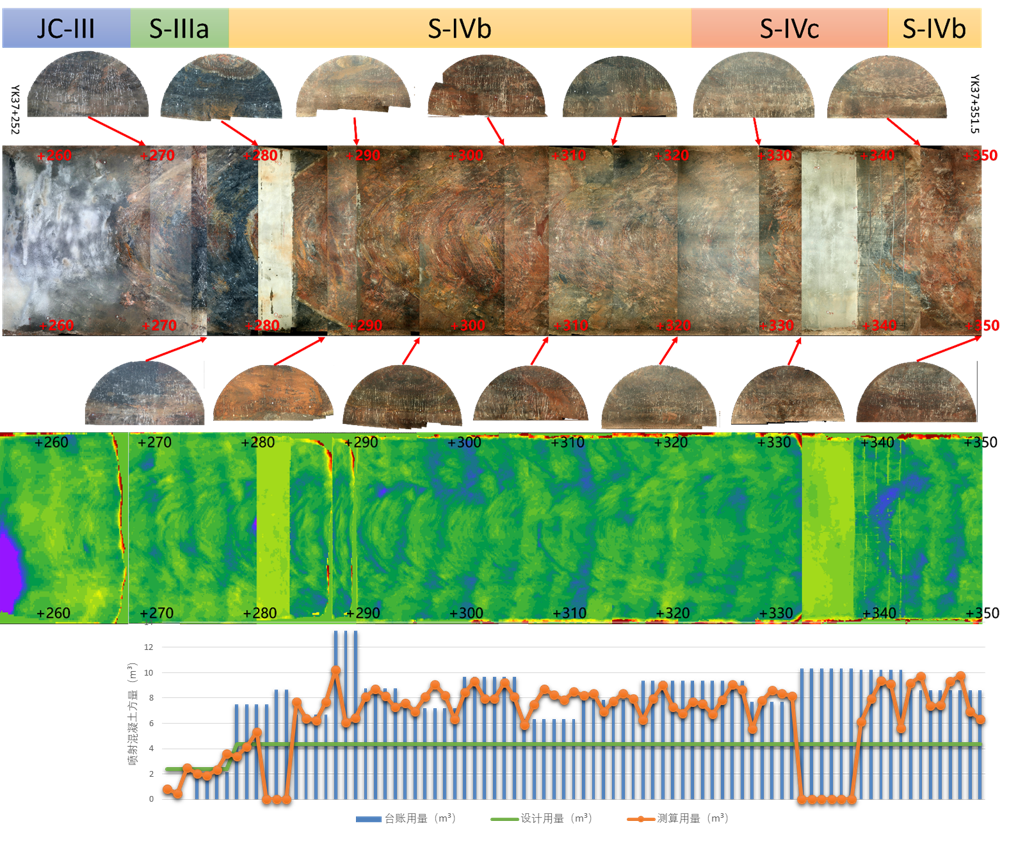The image size is (1009, 860).
Task: Select the last thumbnail in the lower photo row
Action: (x=916, y=391)
